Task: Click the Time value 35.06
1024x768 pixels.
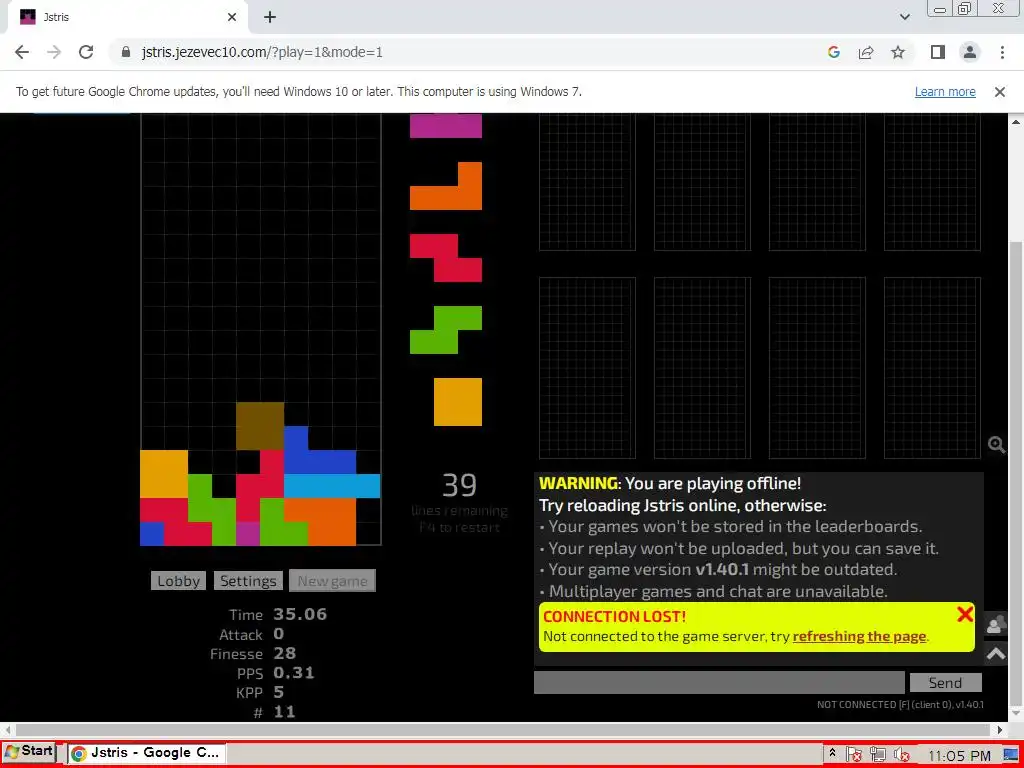Action: coord(300,615)
